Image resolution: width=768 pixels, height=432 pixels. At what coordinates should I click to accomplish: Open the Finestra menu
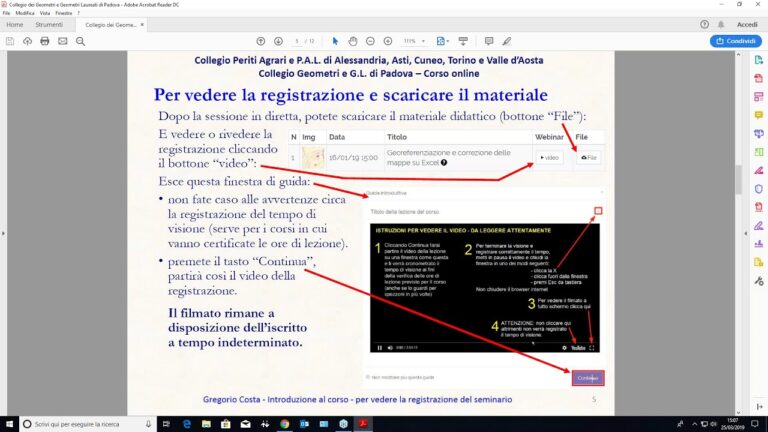tap(64, 13)
